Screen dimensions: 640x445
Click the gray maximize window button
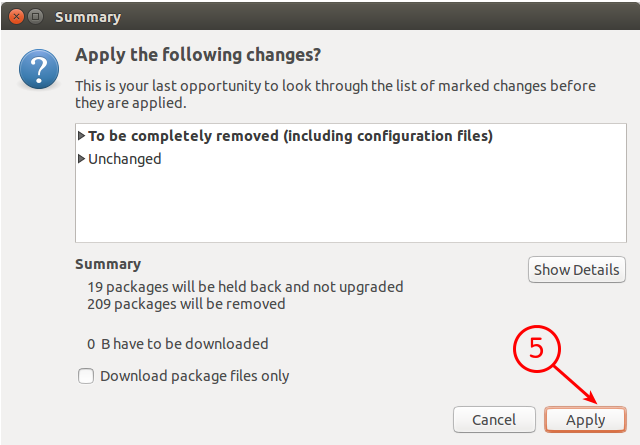pos(36,17)
